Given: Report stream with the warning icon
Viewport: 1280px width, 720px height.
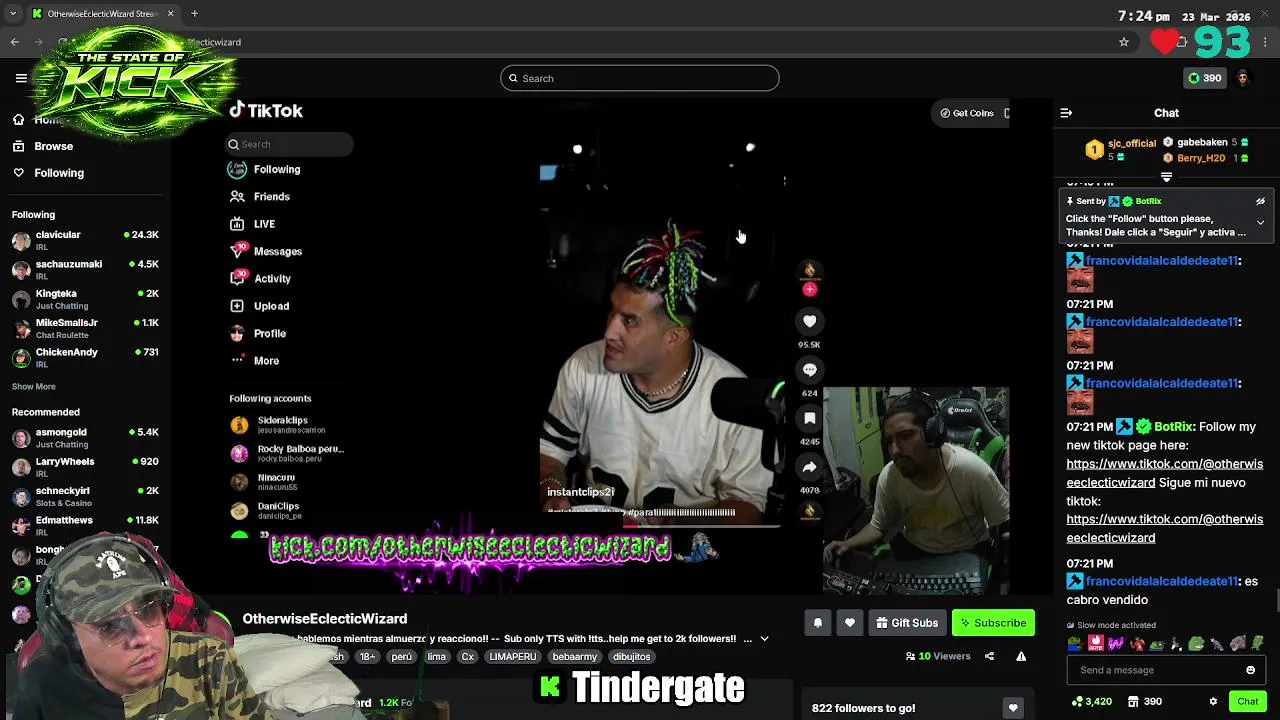Looking at the screenshot, I should coord(1021,656).
